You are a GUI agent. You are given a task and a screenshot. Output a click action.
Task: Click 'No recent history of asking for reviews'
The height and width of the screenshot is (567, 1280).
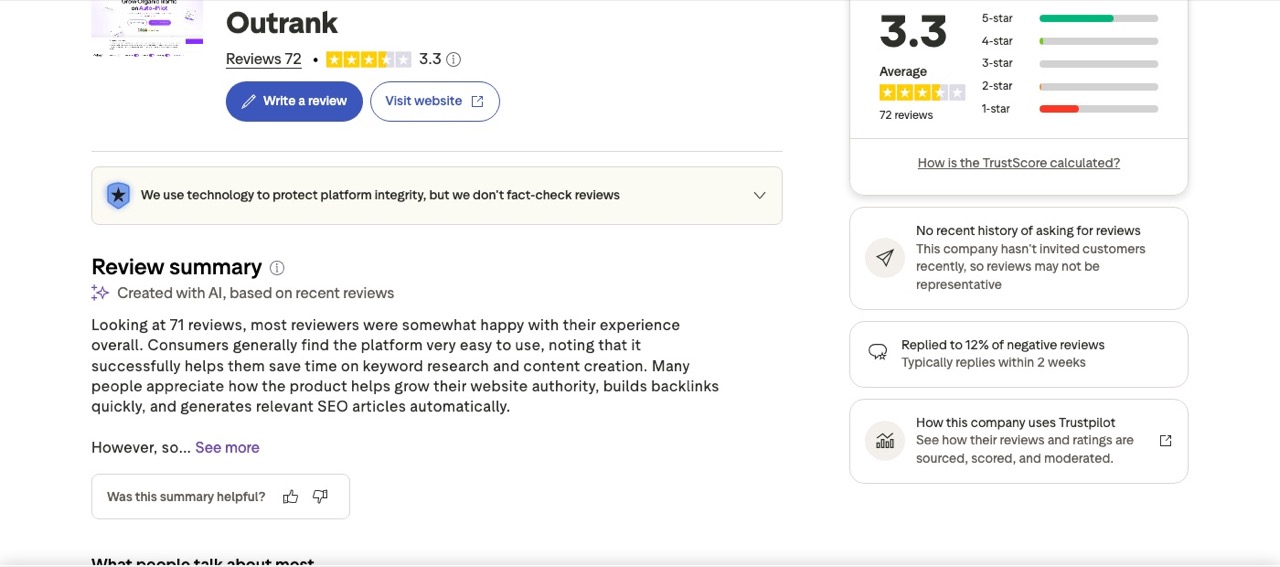point(1028,231)
